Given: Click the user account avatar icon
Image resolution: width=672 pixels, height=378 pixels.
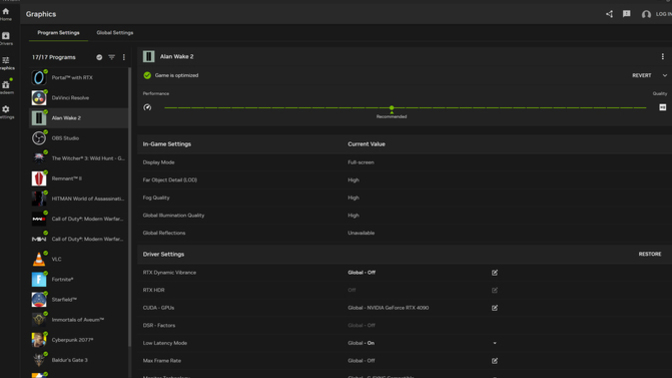Looking at the screenshot, I should (646, 14).
